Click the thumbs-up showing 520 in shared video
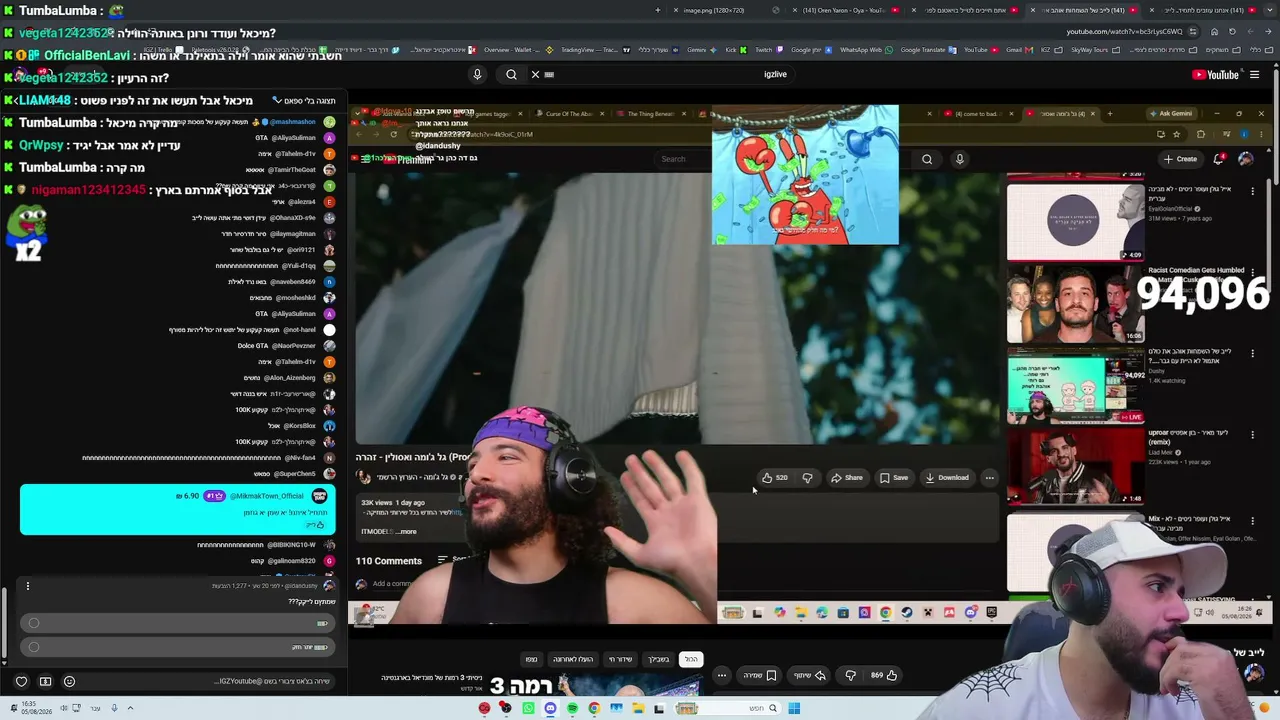Viewport: 1280px width, 720px height. (x=774, y=478)
